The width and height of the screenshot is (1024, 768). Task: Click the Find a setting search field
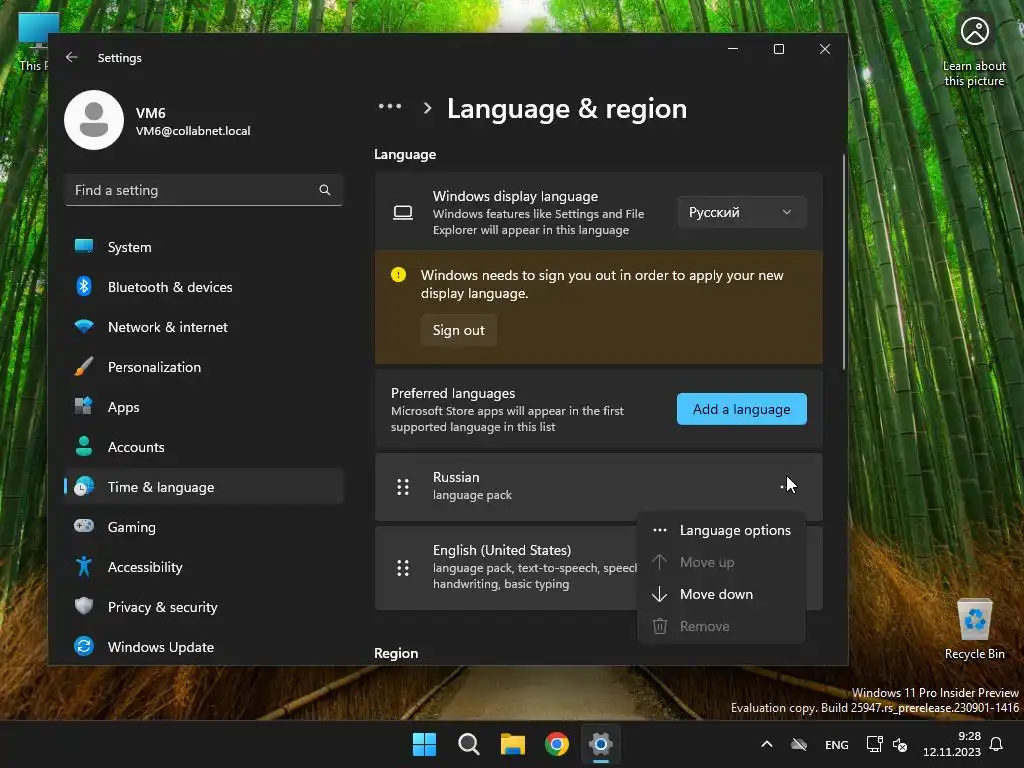coord(204,190)
